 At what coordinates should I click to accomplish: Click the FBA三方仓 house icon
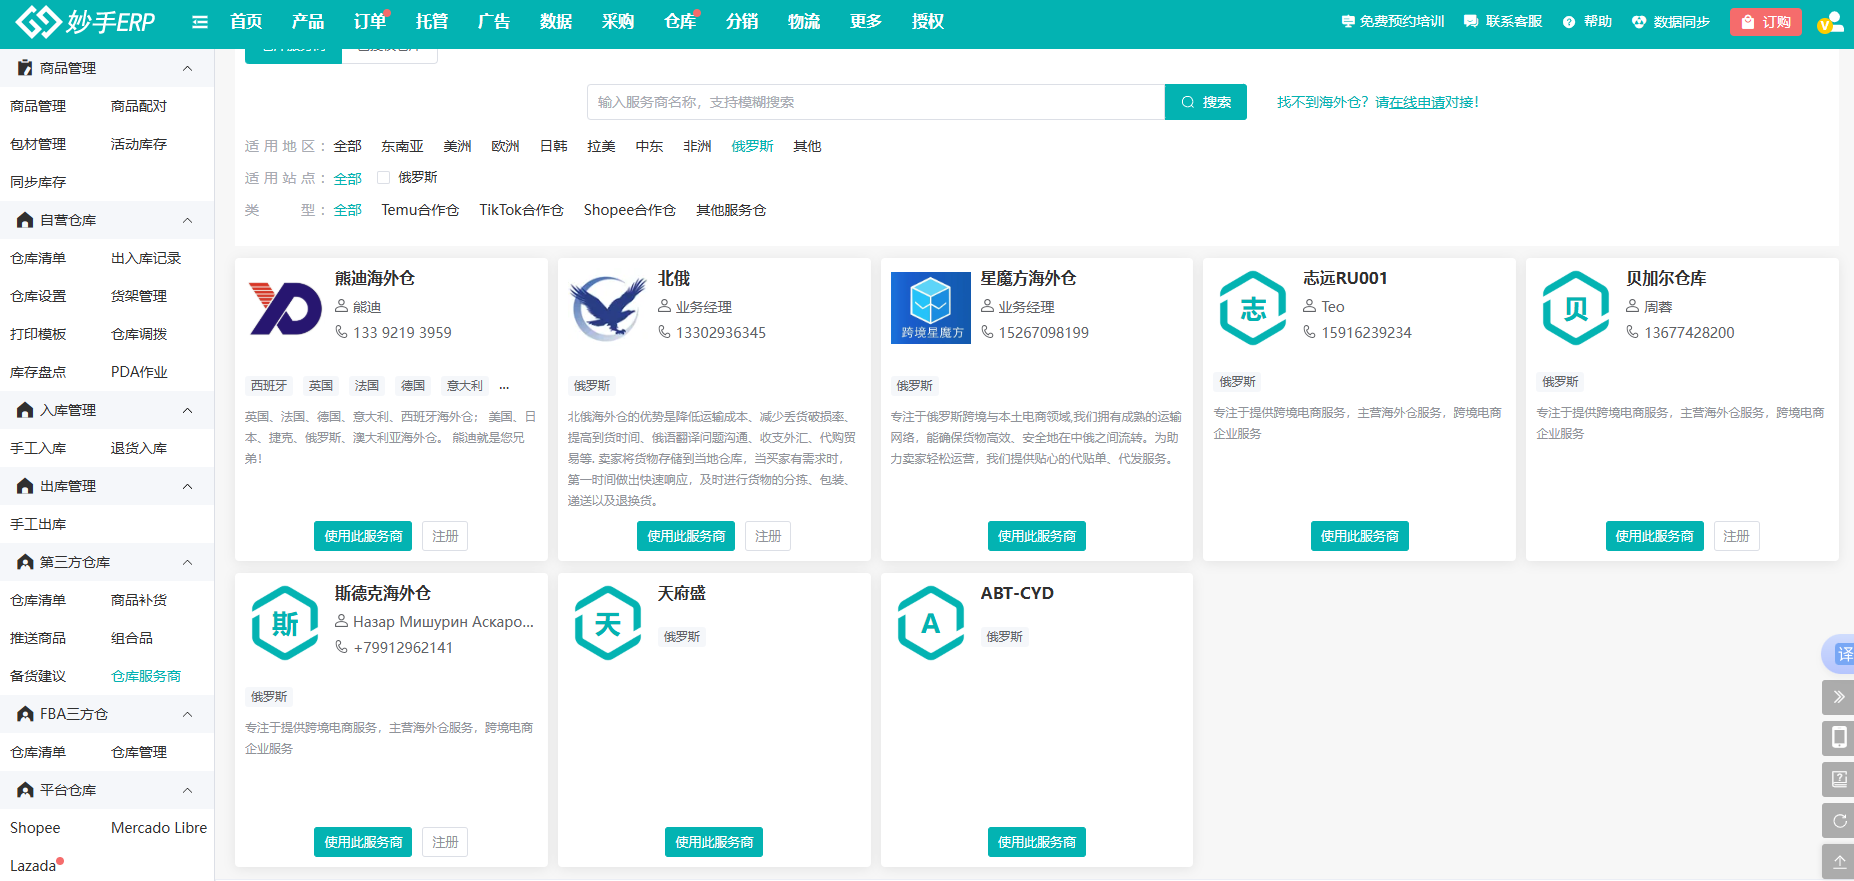25,714
